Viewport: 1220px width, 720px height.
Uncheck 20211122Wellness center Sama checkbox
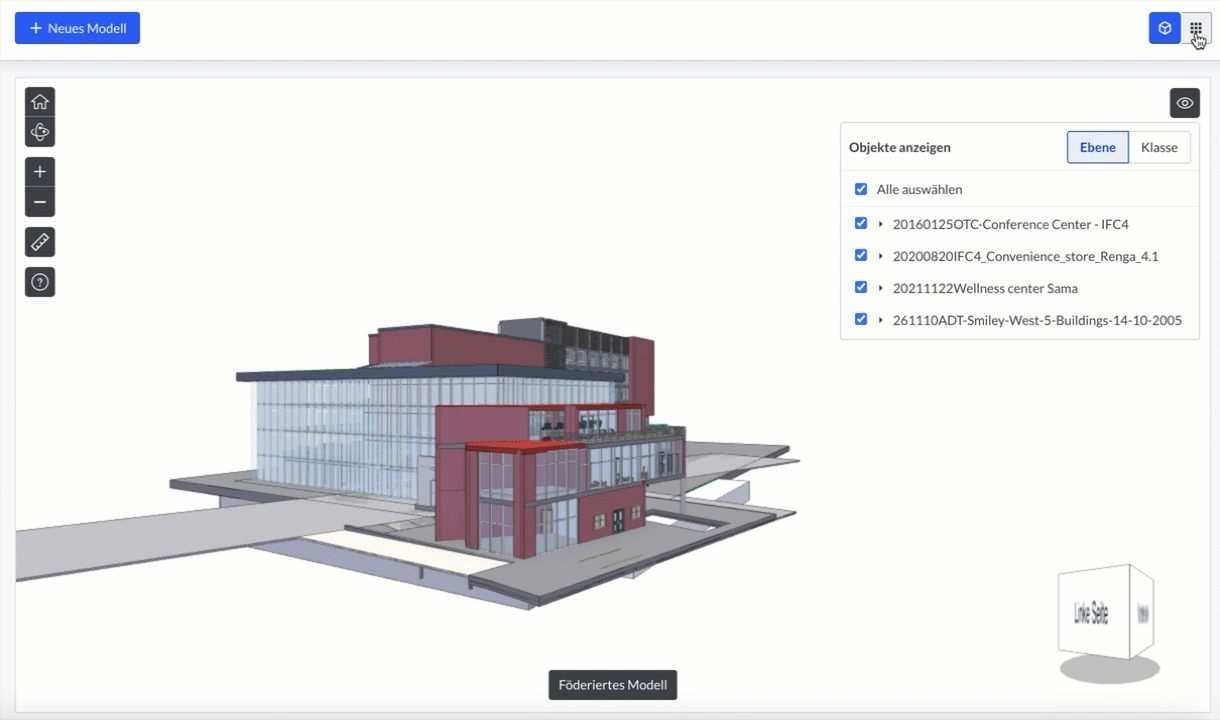[861, 288]
